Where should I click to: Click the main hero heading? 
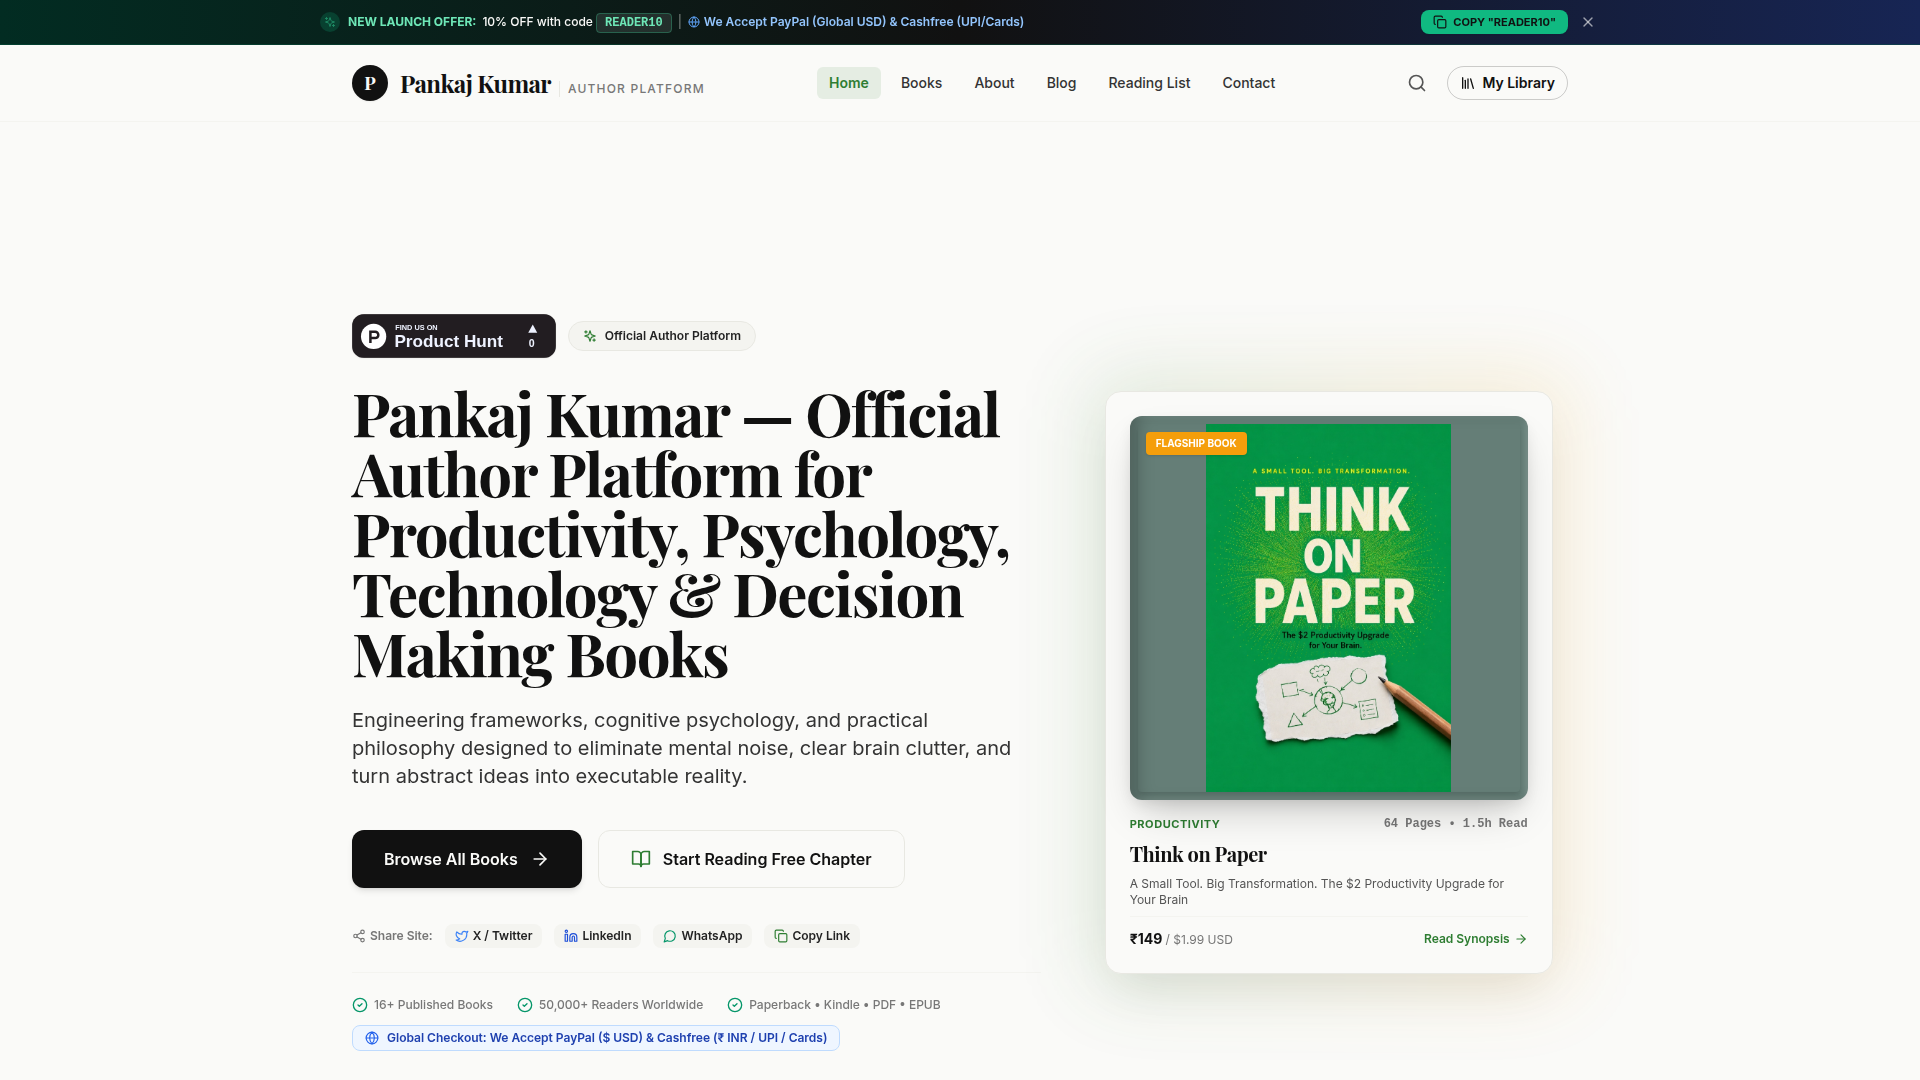point(681,535)
